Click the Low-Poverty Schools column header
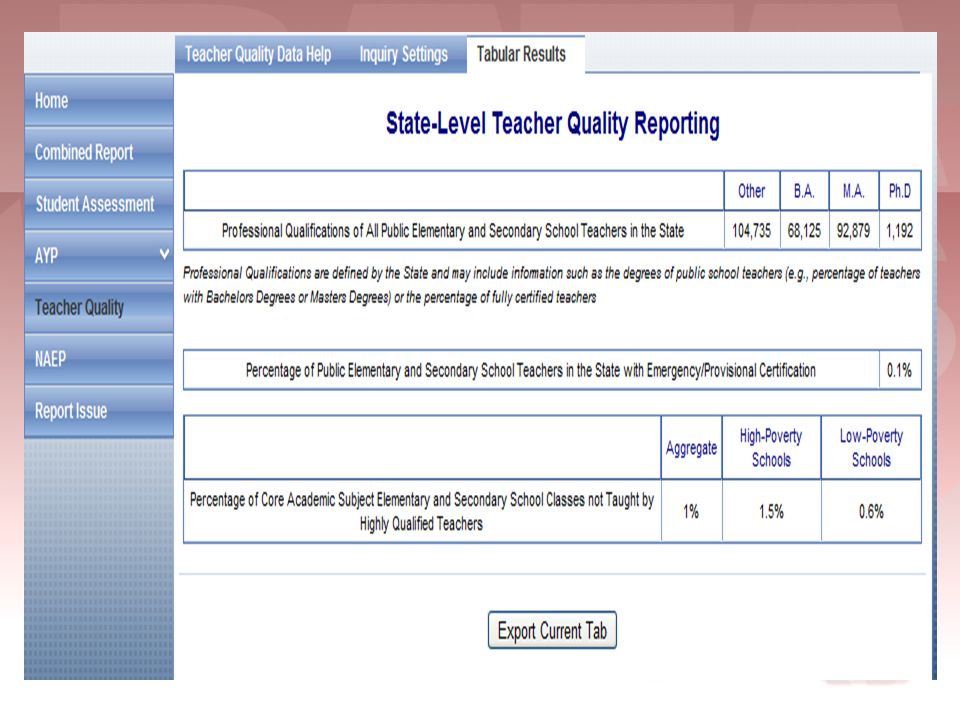 [x=871, y=448]
